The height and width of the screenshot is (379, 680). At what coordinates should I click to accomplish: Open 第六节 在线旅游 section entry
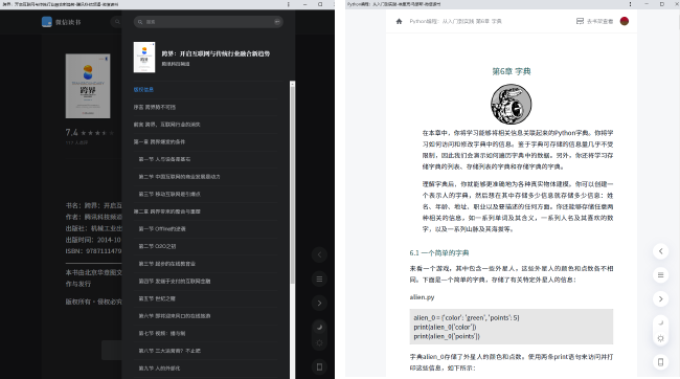point(174,316)
